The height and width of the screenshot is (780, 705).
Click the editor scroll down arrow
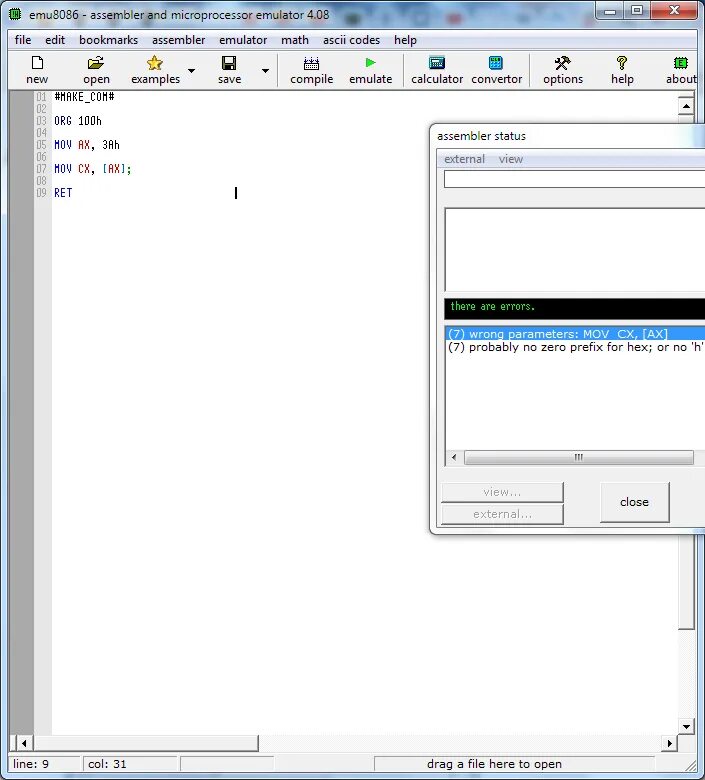(x=686, y=726)
